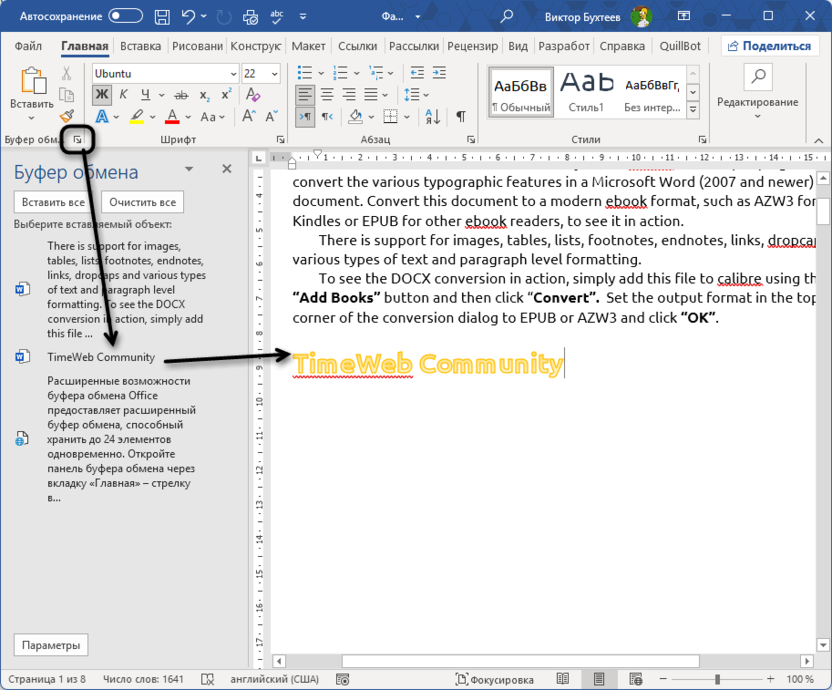832x690 pixels.
Task: Open the Вставка ribbon tab
Action: 140,46
